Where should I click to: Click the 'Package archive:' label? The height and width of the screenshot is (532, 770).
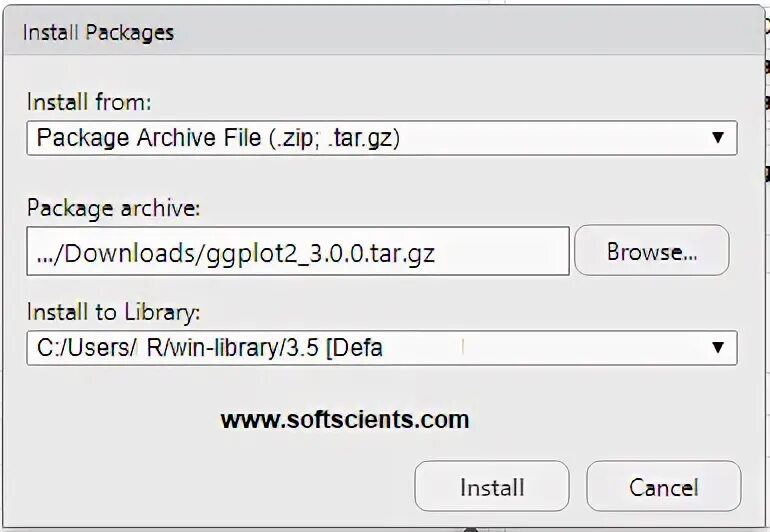point(113,208)
